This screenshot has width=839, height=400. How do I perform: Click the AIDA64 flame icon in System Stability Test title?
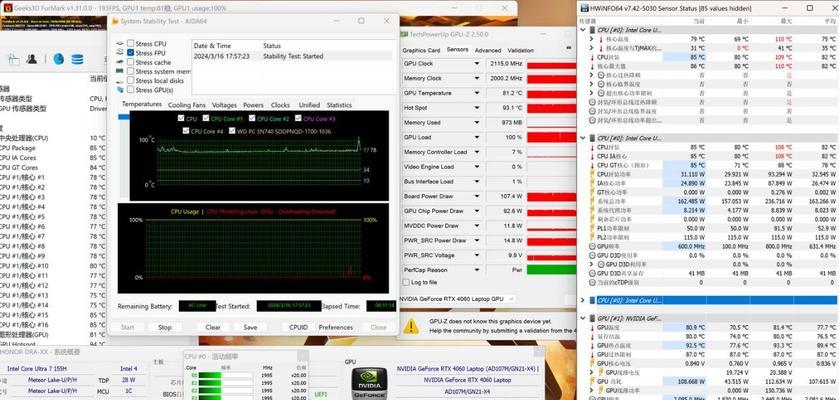[114, 21]
